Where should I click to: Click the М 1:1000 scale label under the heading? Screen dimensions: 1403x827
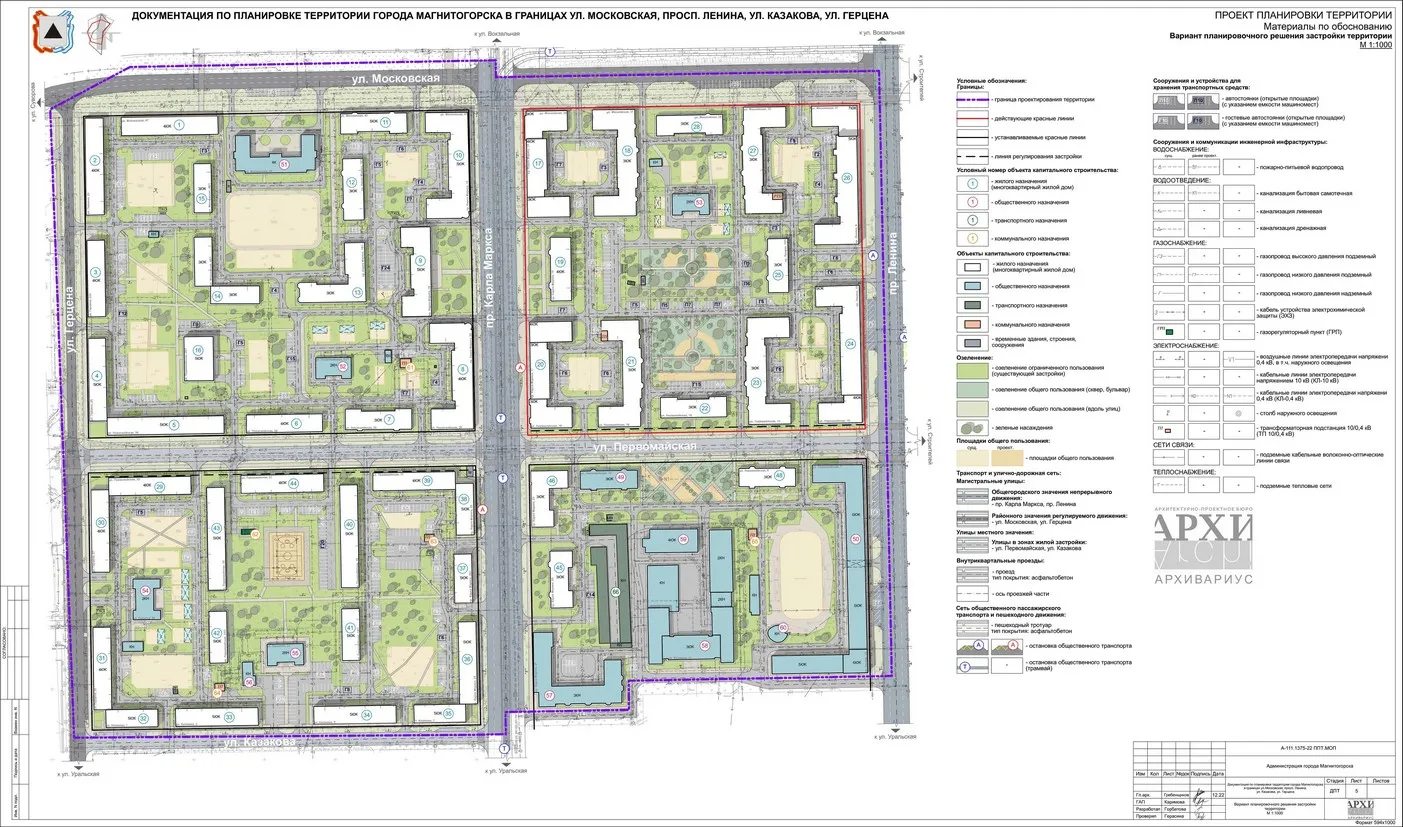pos(1376,45)
